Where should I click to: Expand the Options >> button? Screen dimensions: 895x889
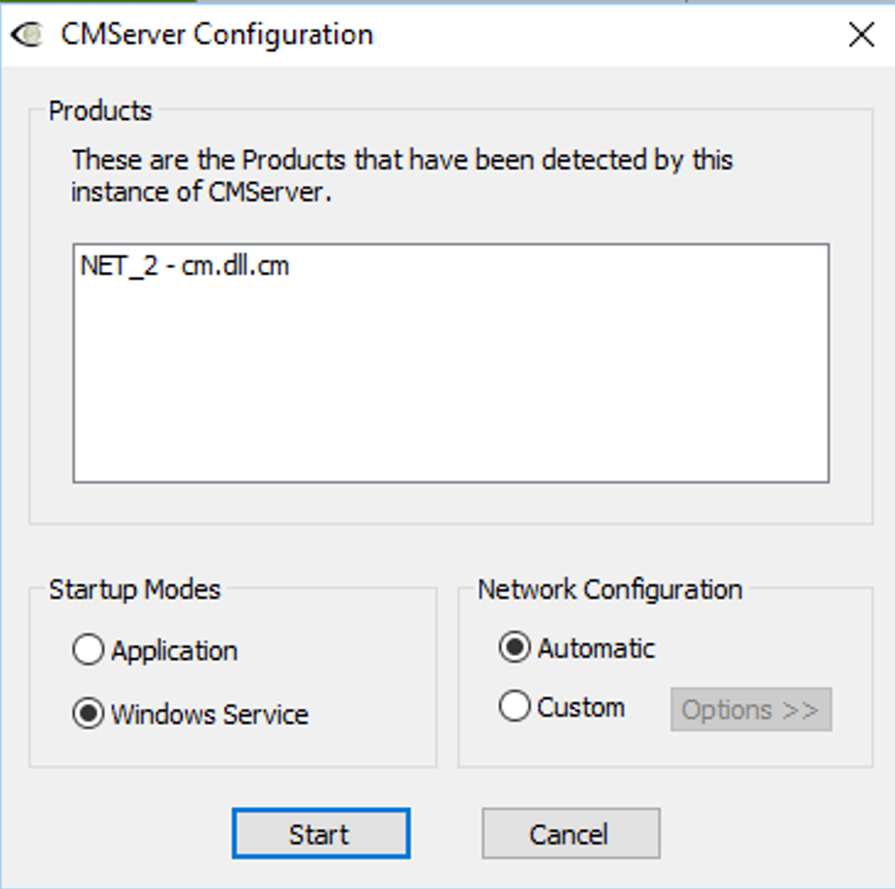pos(751,710)
